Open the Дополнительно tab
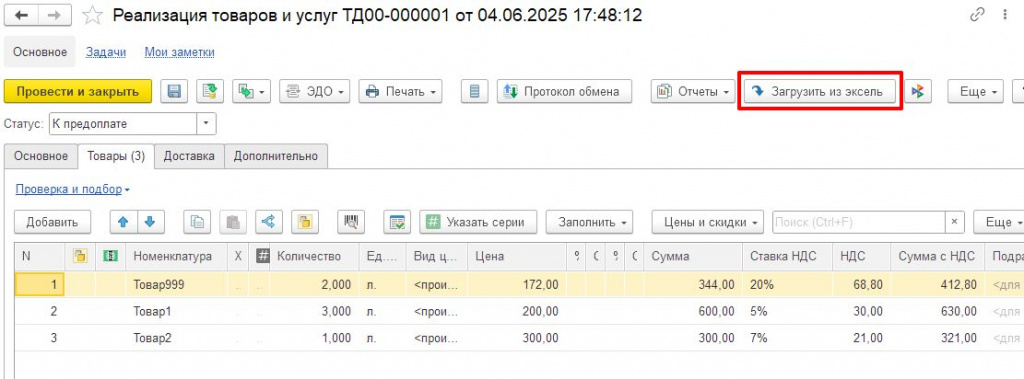 [276, 156]
